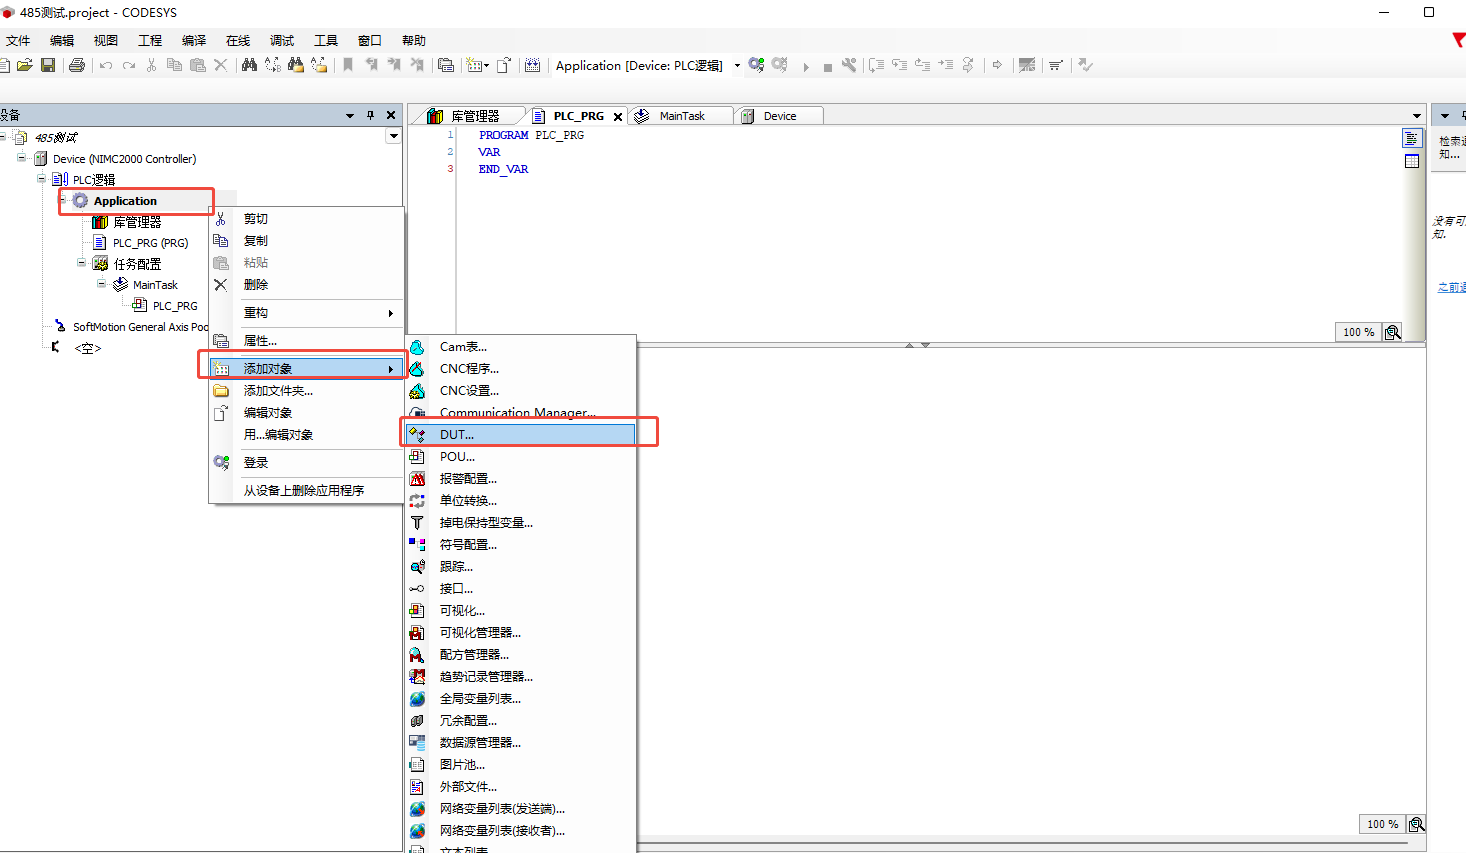
Task: Close the PLC_PRG editor tab
Action: click(618, 116)
